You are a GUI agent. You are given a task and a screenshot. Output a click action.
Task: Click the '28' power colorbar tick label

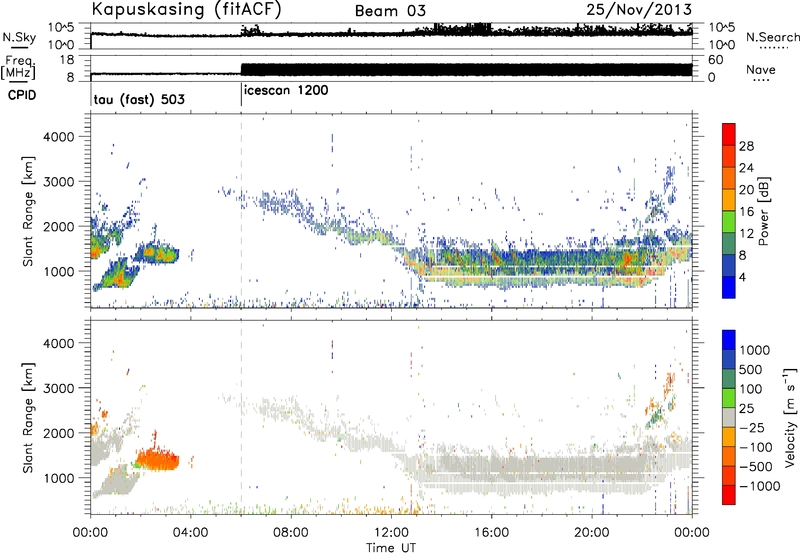click(x=746, y=146)
